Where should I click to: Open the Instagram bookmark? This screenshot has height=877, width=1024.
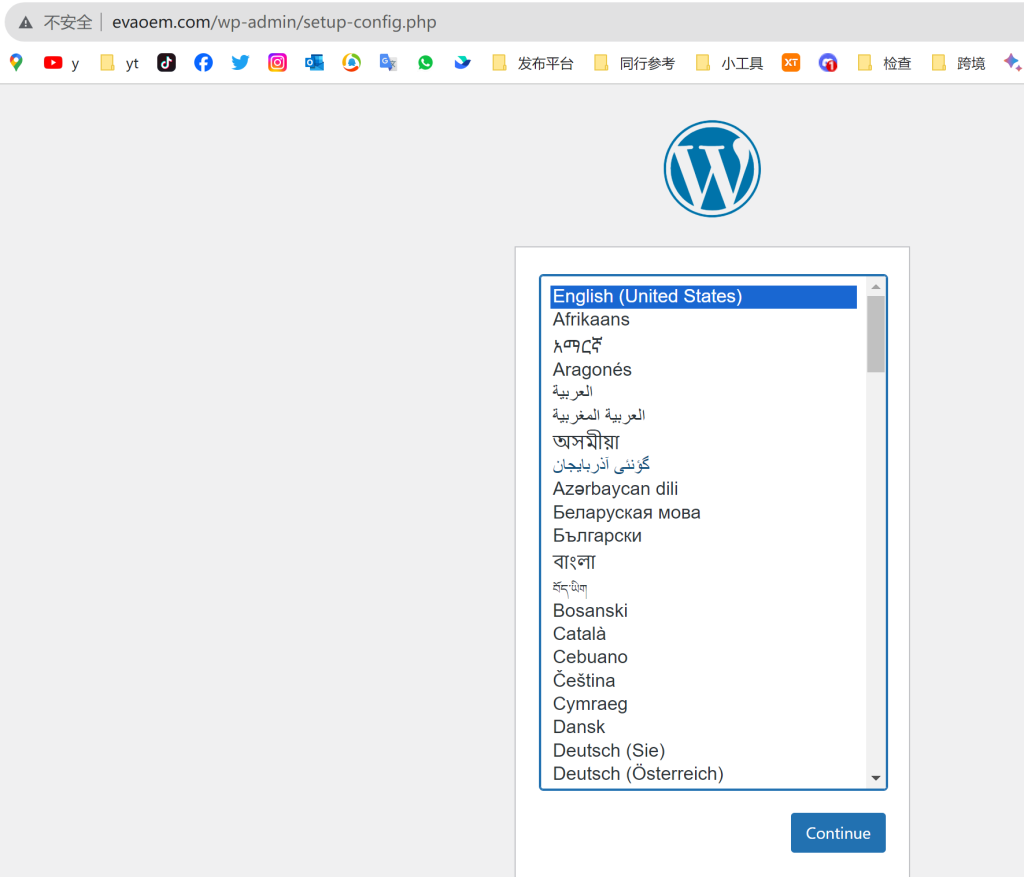278,63
